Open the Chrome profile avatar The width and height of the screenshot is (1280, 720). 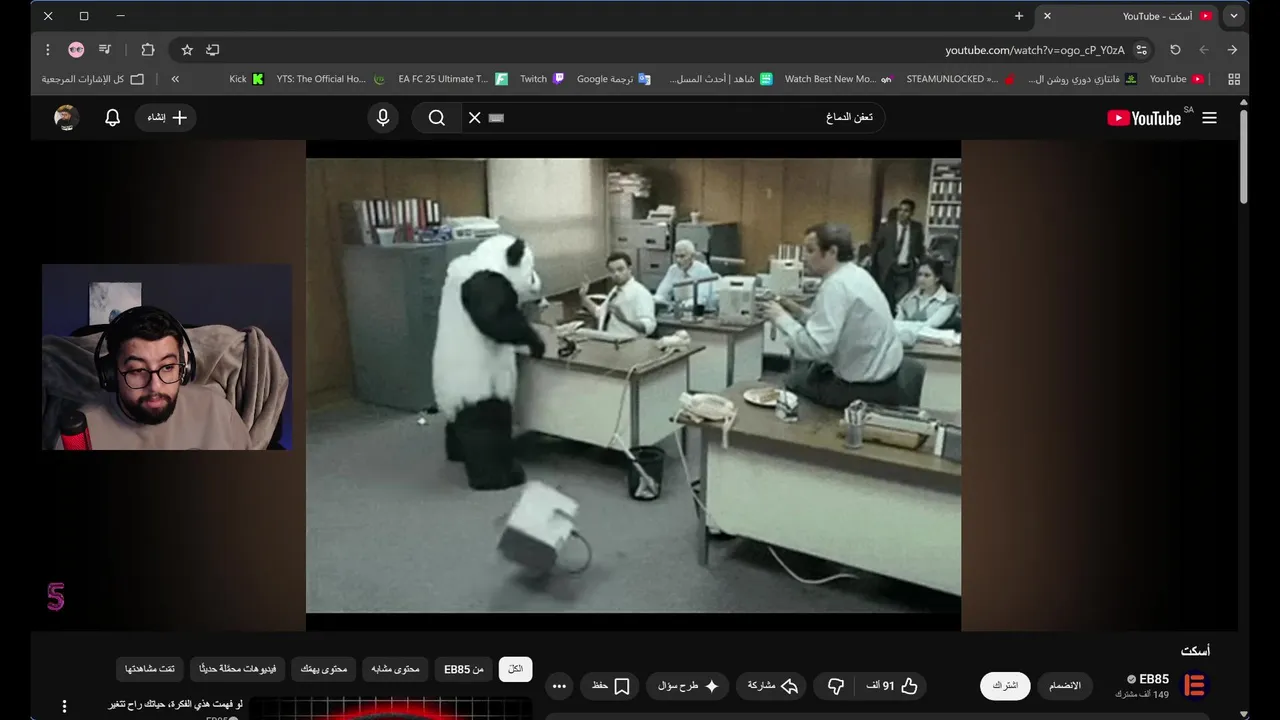76,50
